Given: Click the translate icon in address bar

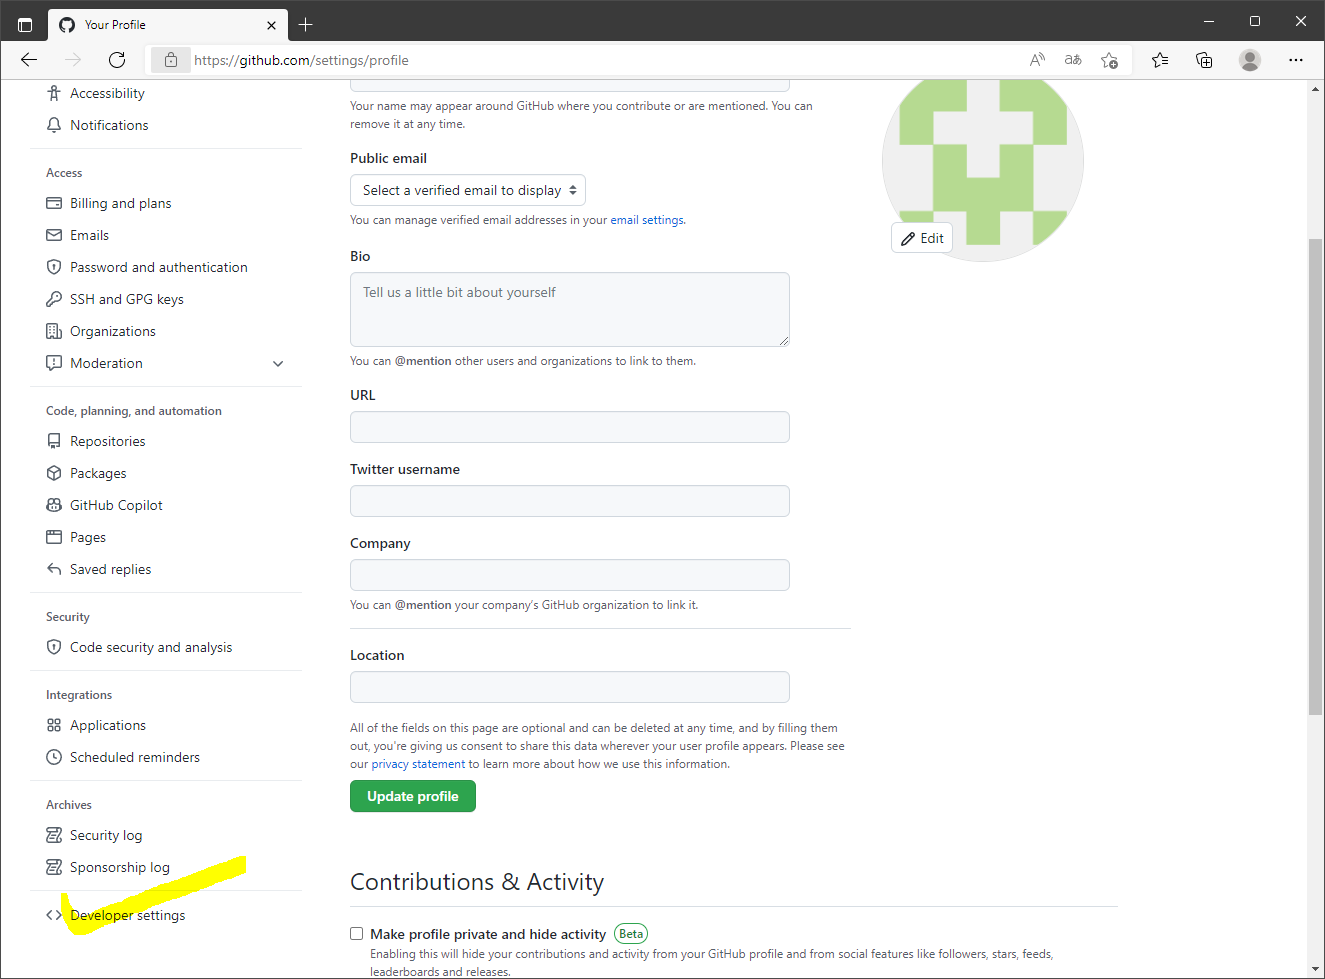Looking at the screenshot, I should click(x=1073, y=60).
